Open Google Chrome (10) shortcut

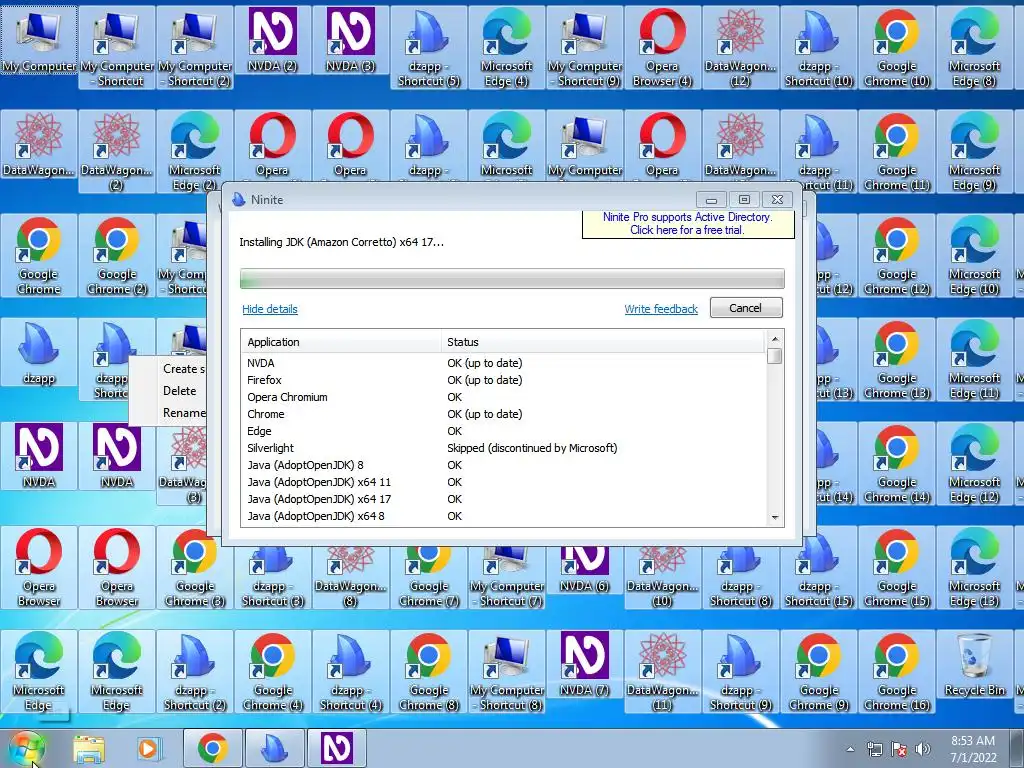click(x=897, y=48)
